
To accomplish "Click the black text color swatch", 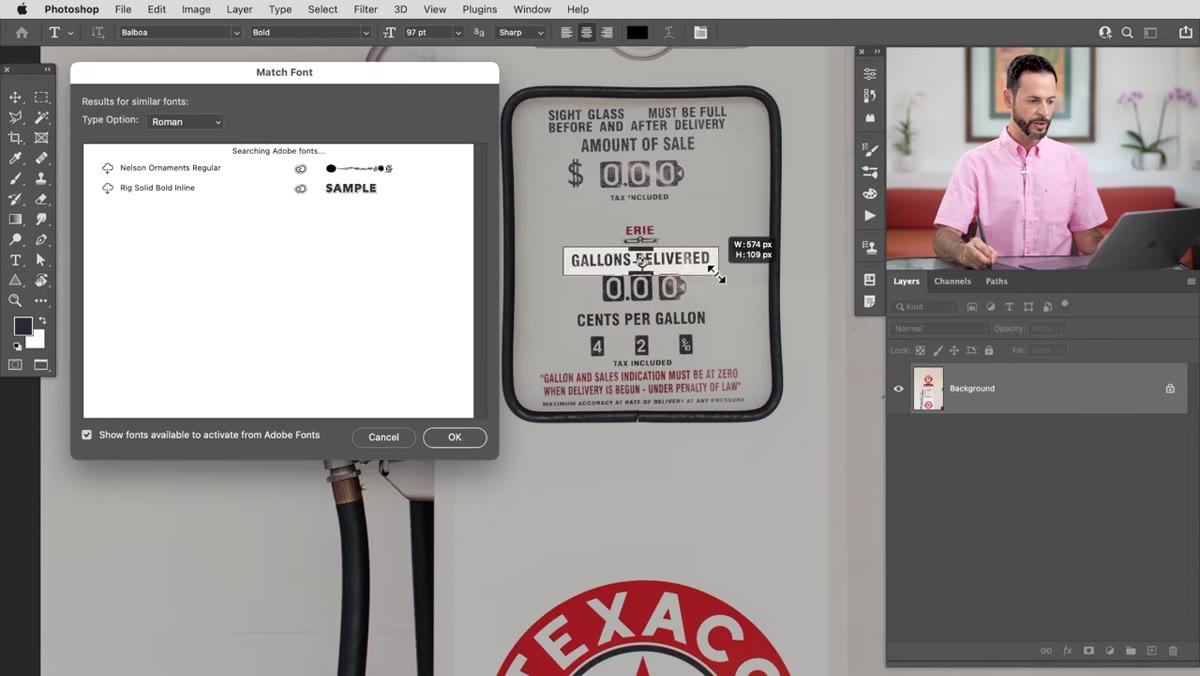I will pyautogui.click(x=638, y=32).
